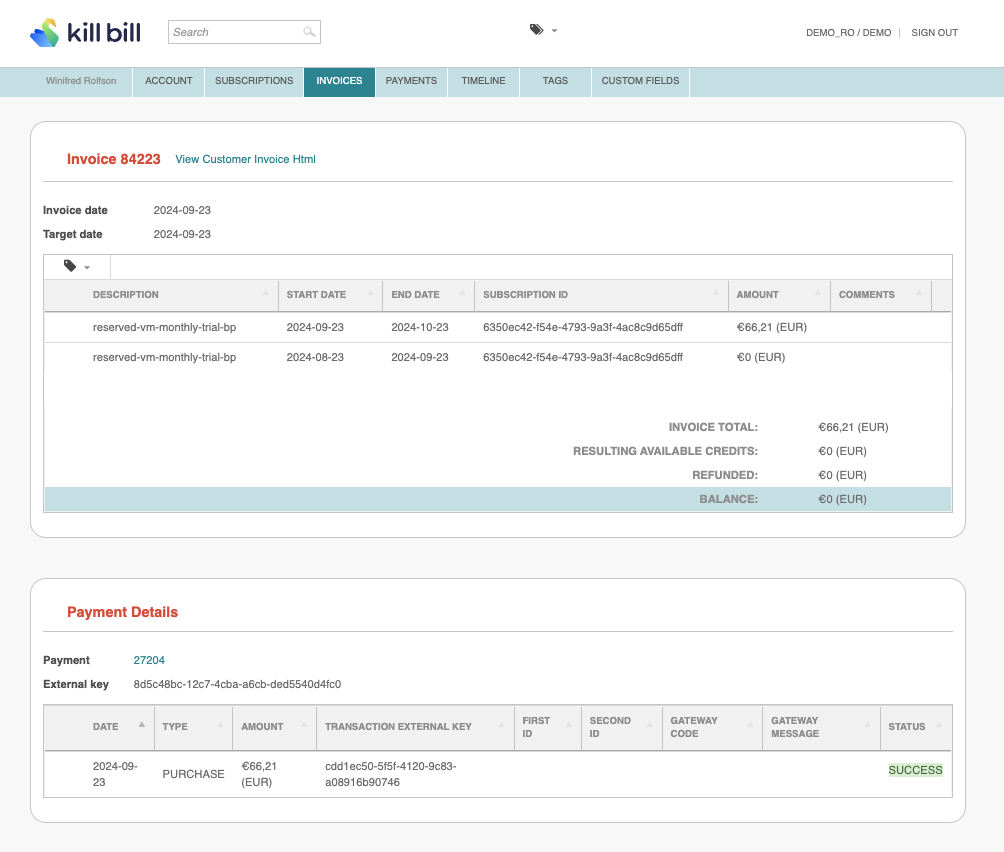
Task: Open payment 27204 link
Action: 149,660
